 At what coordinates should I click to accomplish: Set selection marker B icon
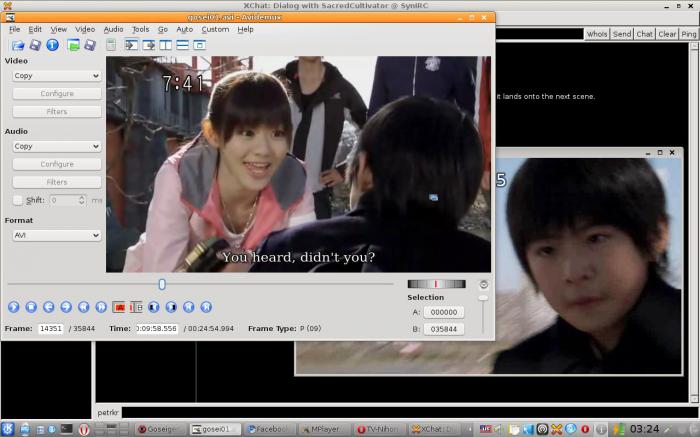pos(136,307)
